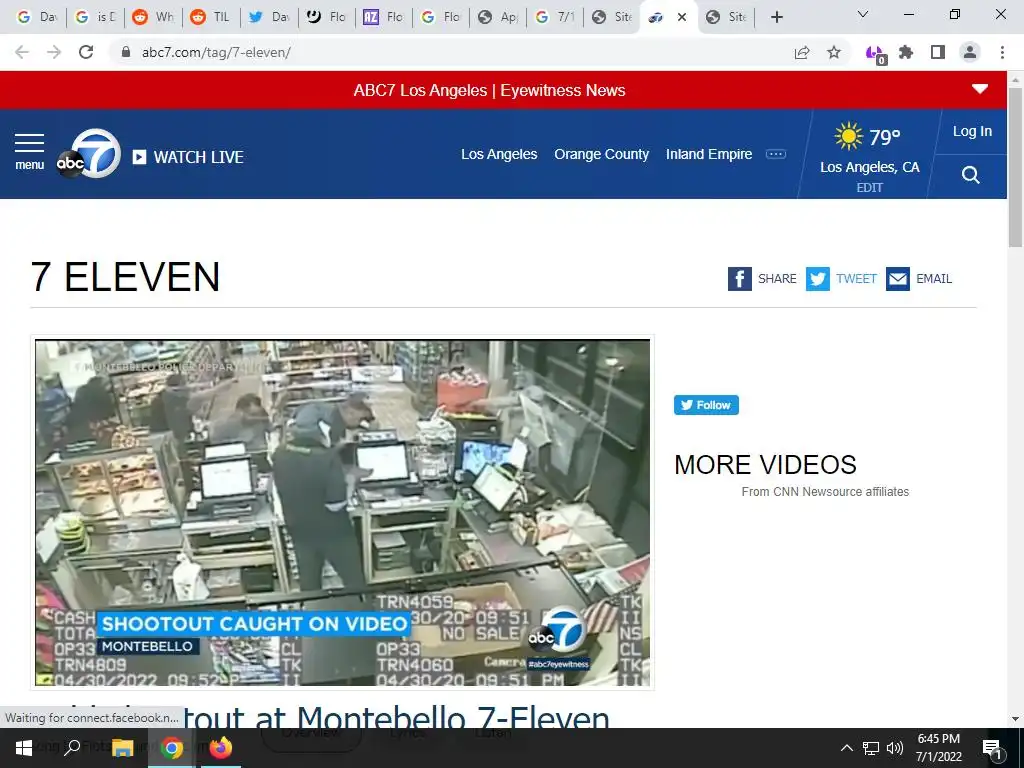Open the Chrome profile avatar
The height and width of the screenshot is (768, 1024).
[x=970, y=52]
